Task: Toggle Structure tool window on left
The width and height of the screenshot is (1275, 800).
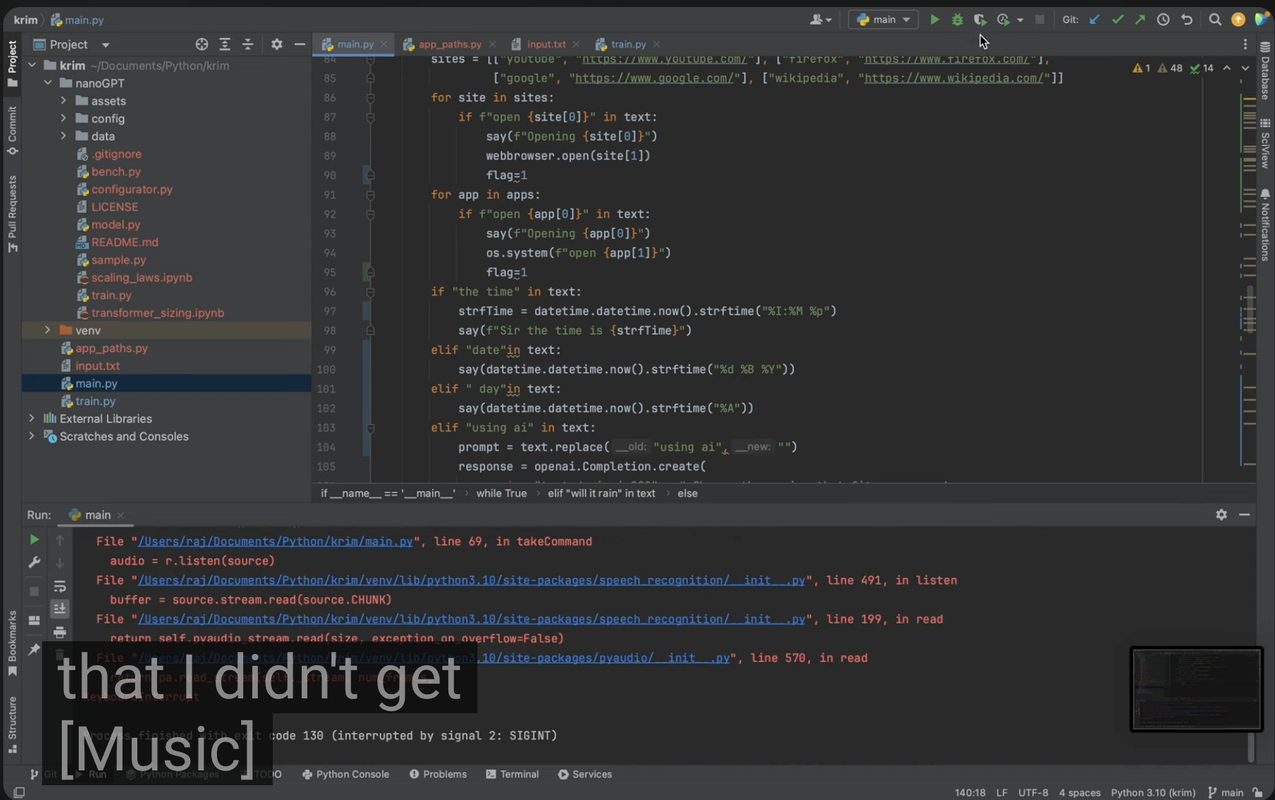Action: point(12,724)
